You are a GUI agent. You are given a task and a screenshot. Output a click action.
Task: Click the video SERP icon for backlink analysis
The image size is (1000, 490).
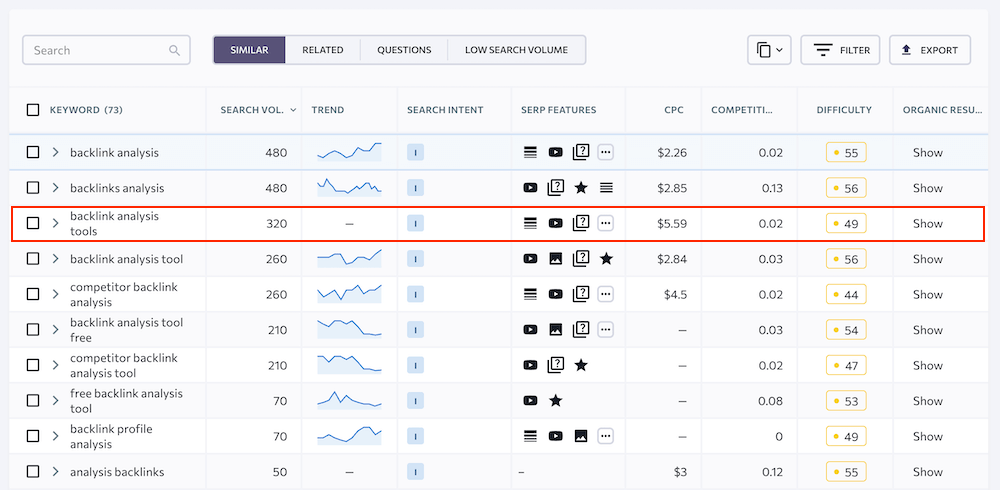(556, 153)
